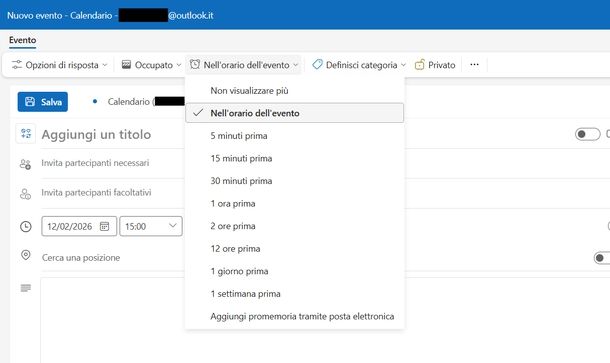Select Non visualizzare più reminder option
The height and width of the screenshot is (363, 610).
(x=294, y=91)
